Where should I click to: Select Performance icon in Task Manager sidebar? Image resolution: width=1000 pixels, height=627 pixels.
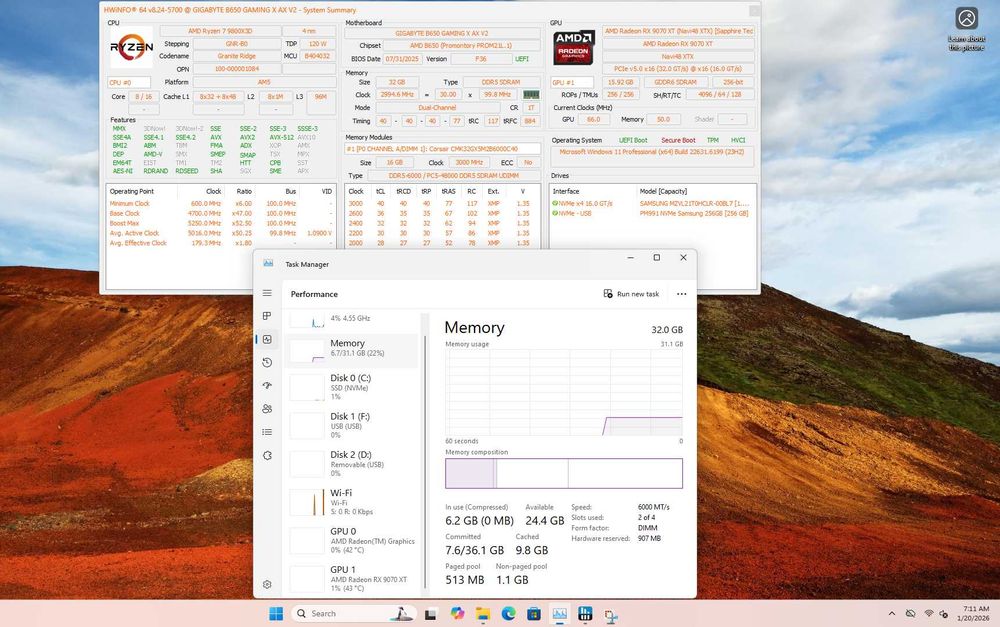[267, 339]
